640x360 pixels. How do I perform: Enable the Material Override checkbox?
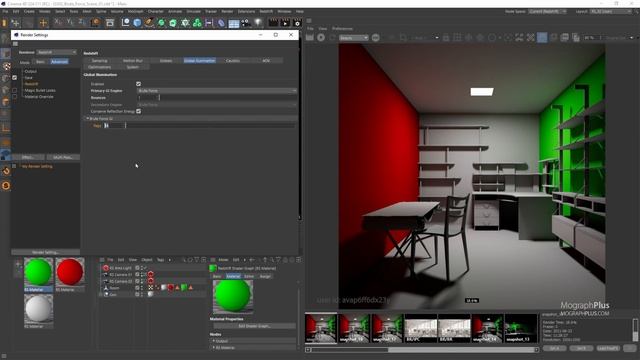[x=15, y=97]
